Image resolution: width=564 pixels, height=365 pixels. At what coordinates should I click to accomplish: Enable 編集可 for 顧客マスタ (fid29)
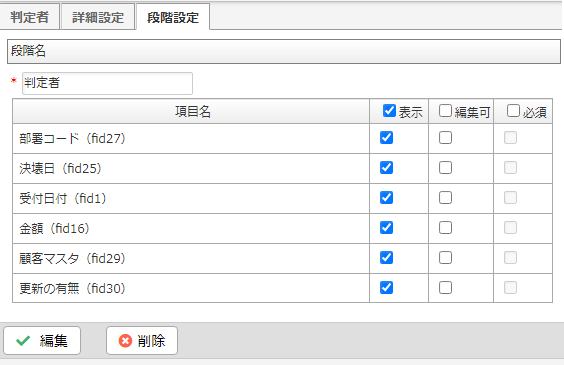point(445,257)
